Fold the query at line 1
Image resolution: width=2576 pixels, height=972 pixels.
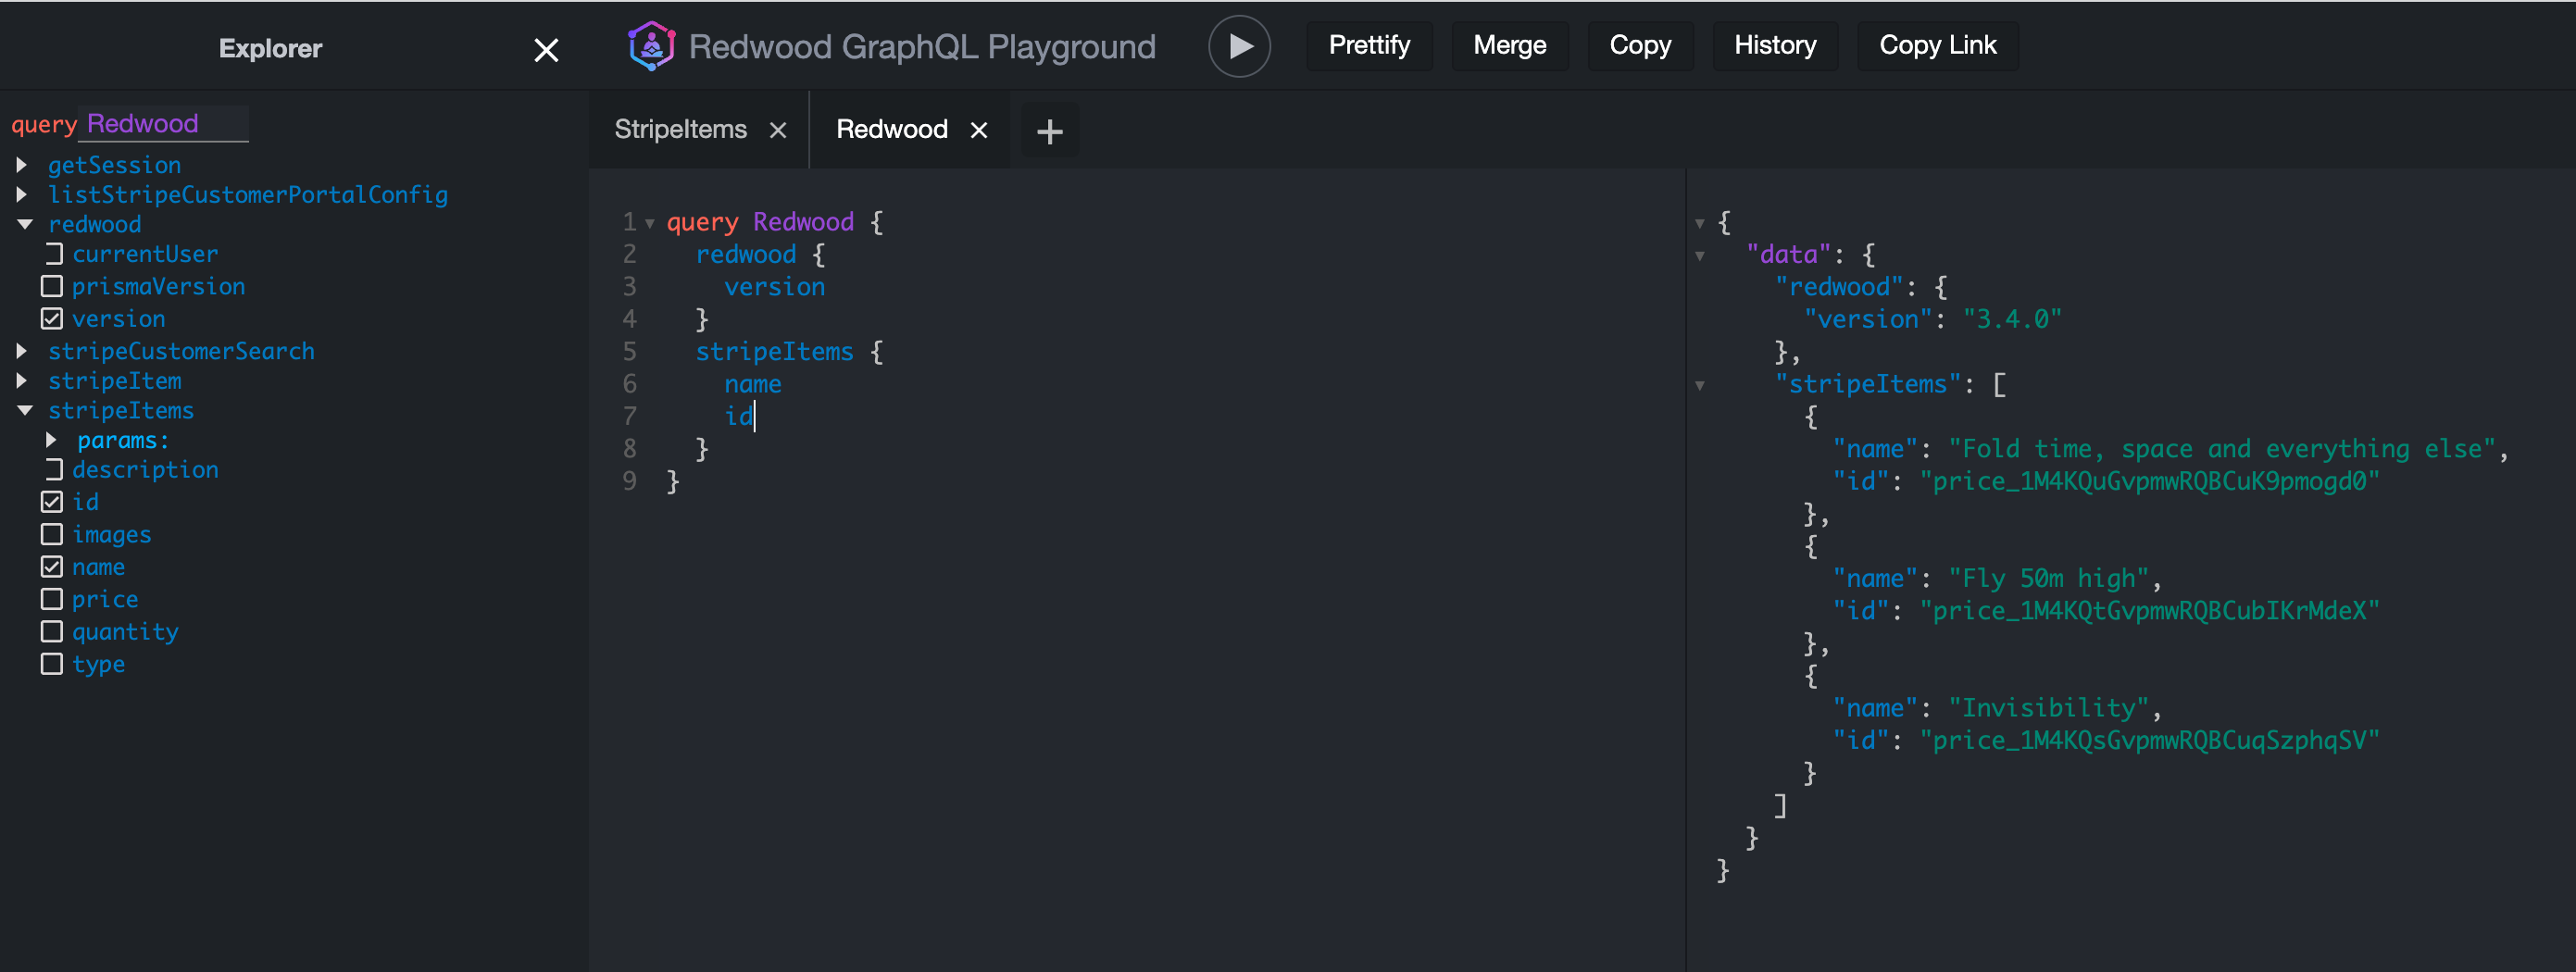650,223
